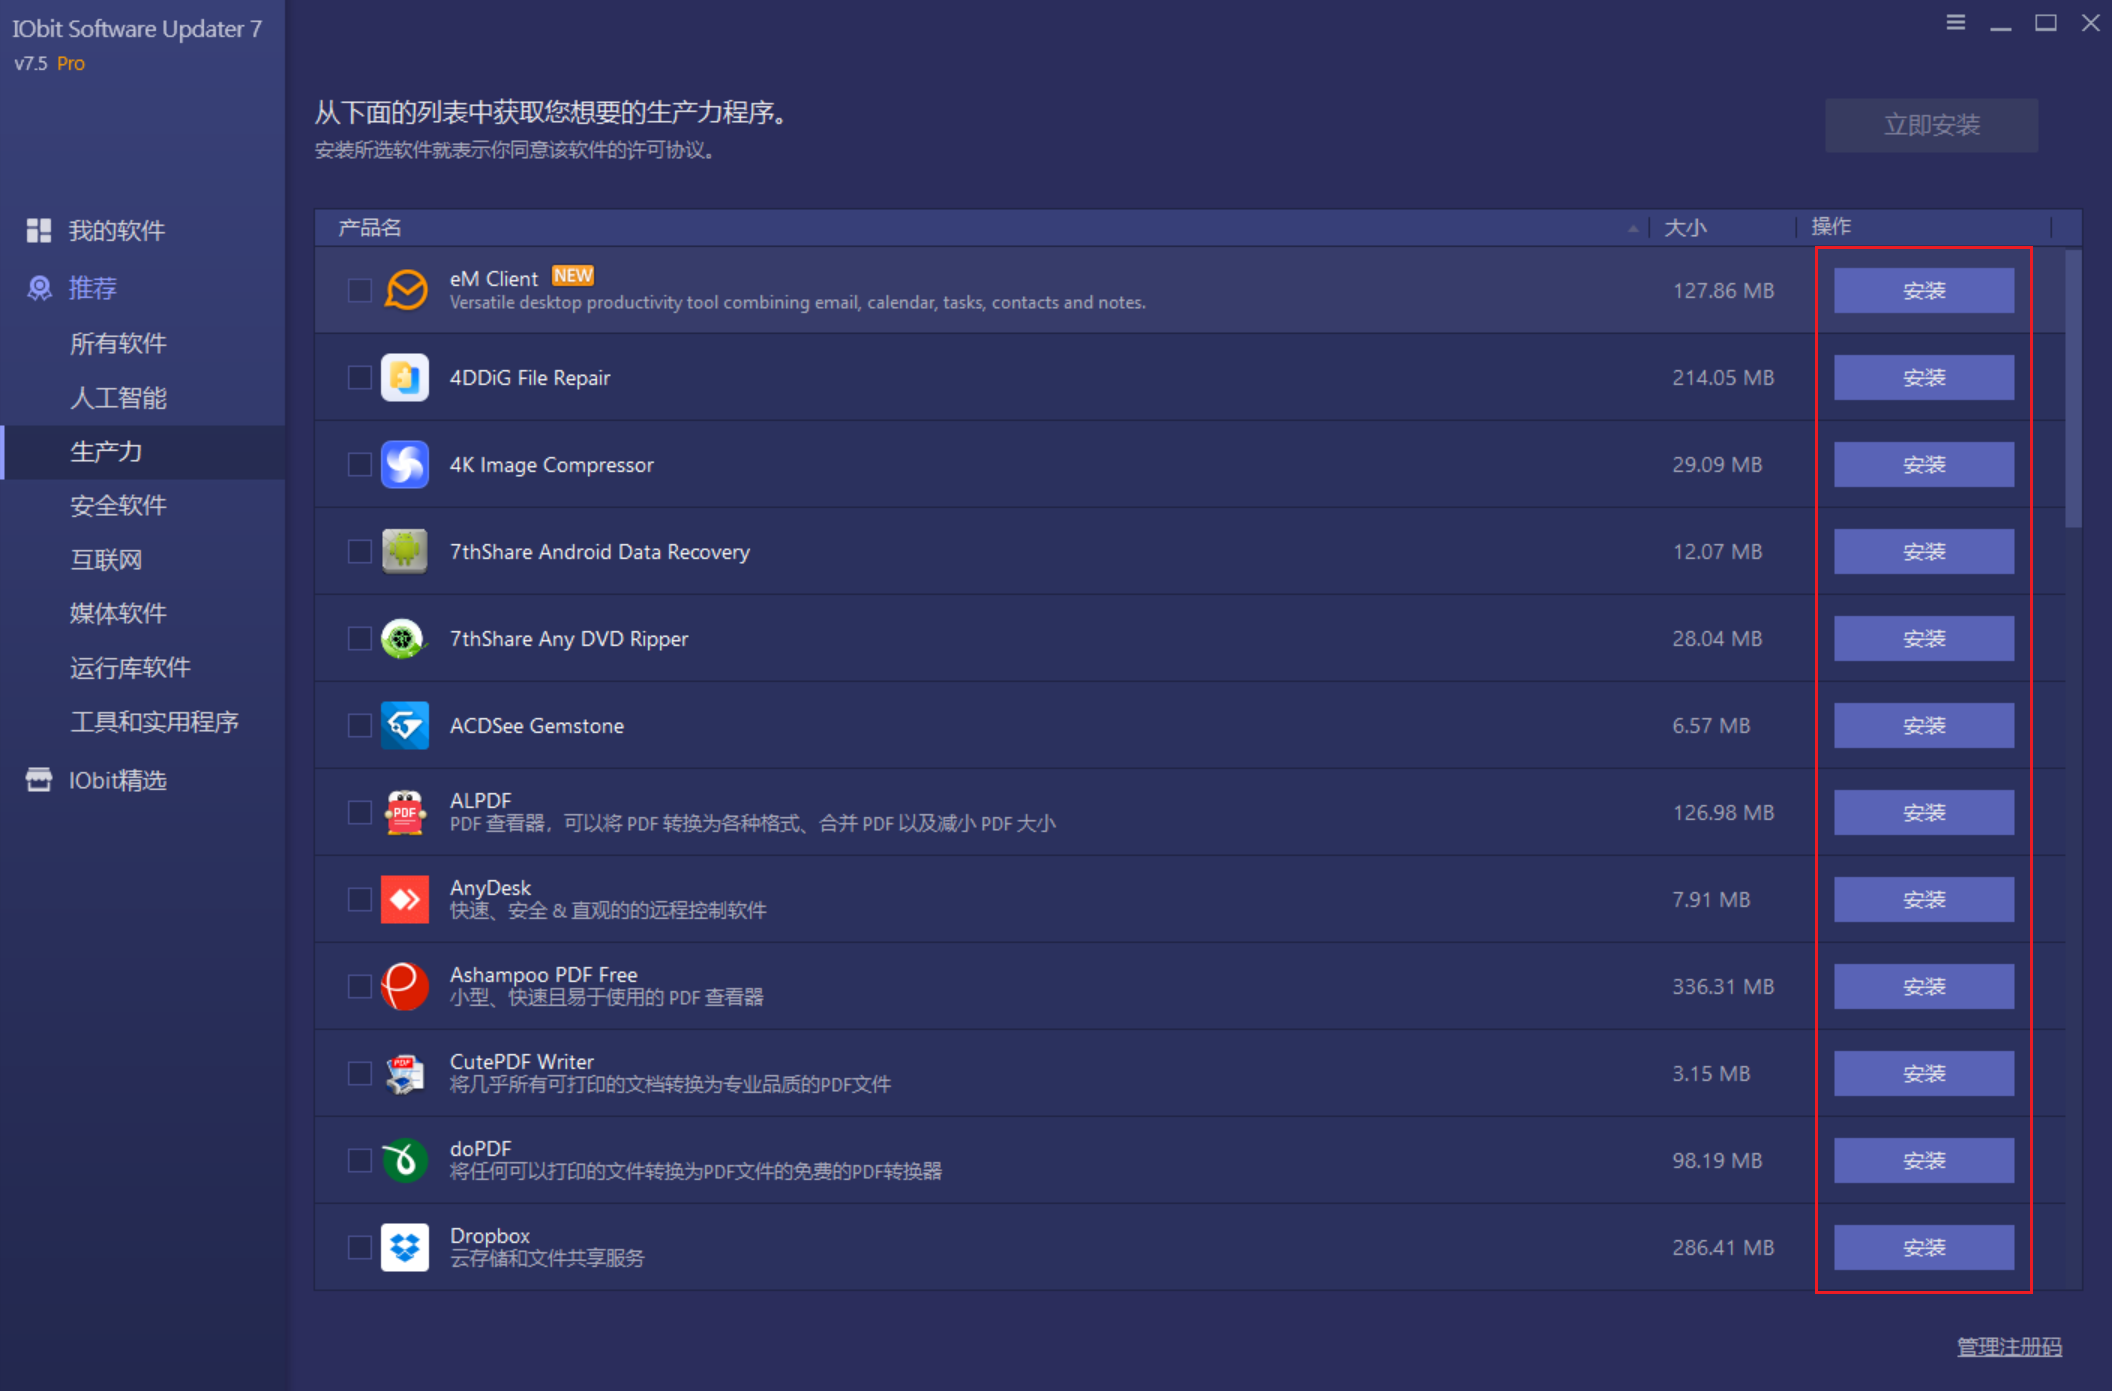
Task: Click the Dropbox app icon
Action: click(x=405, y=1247)
